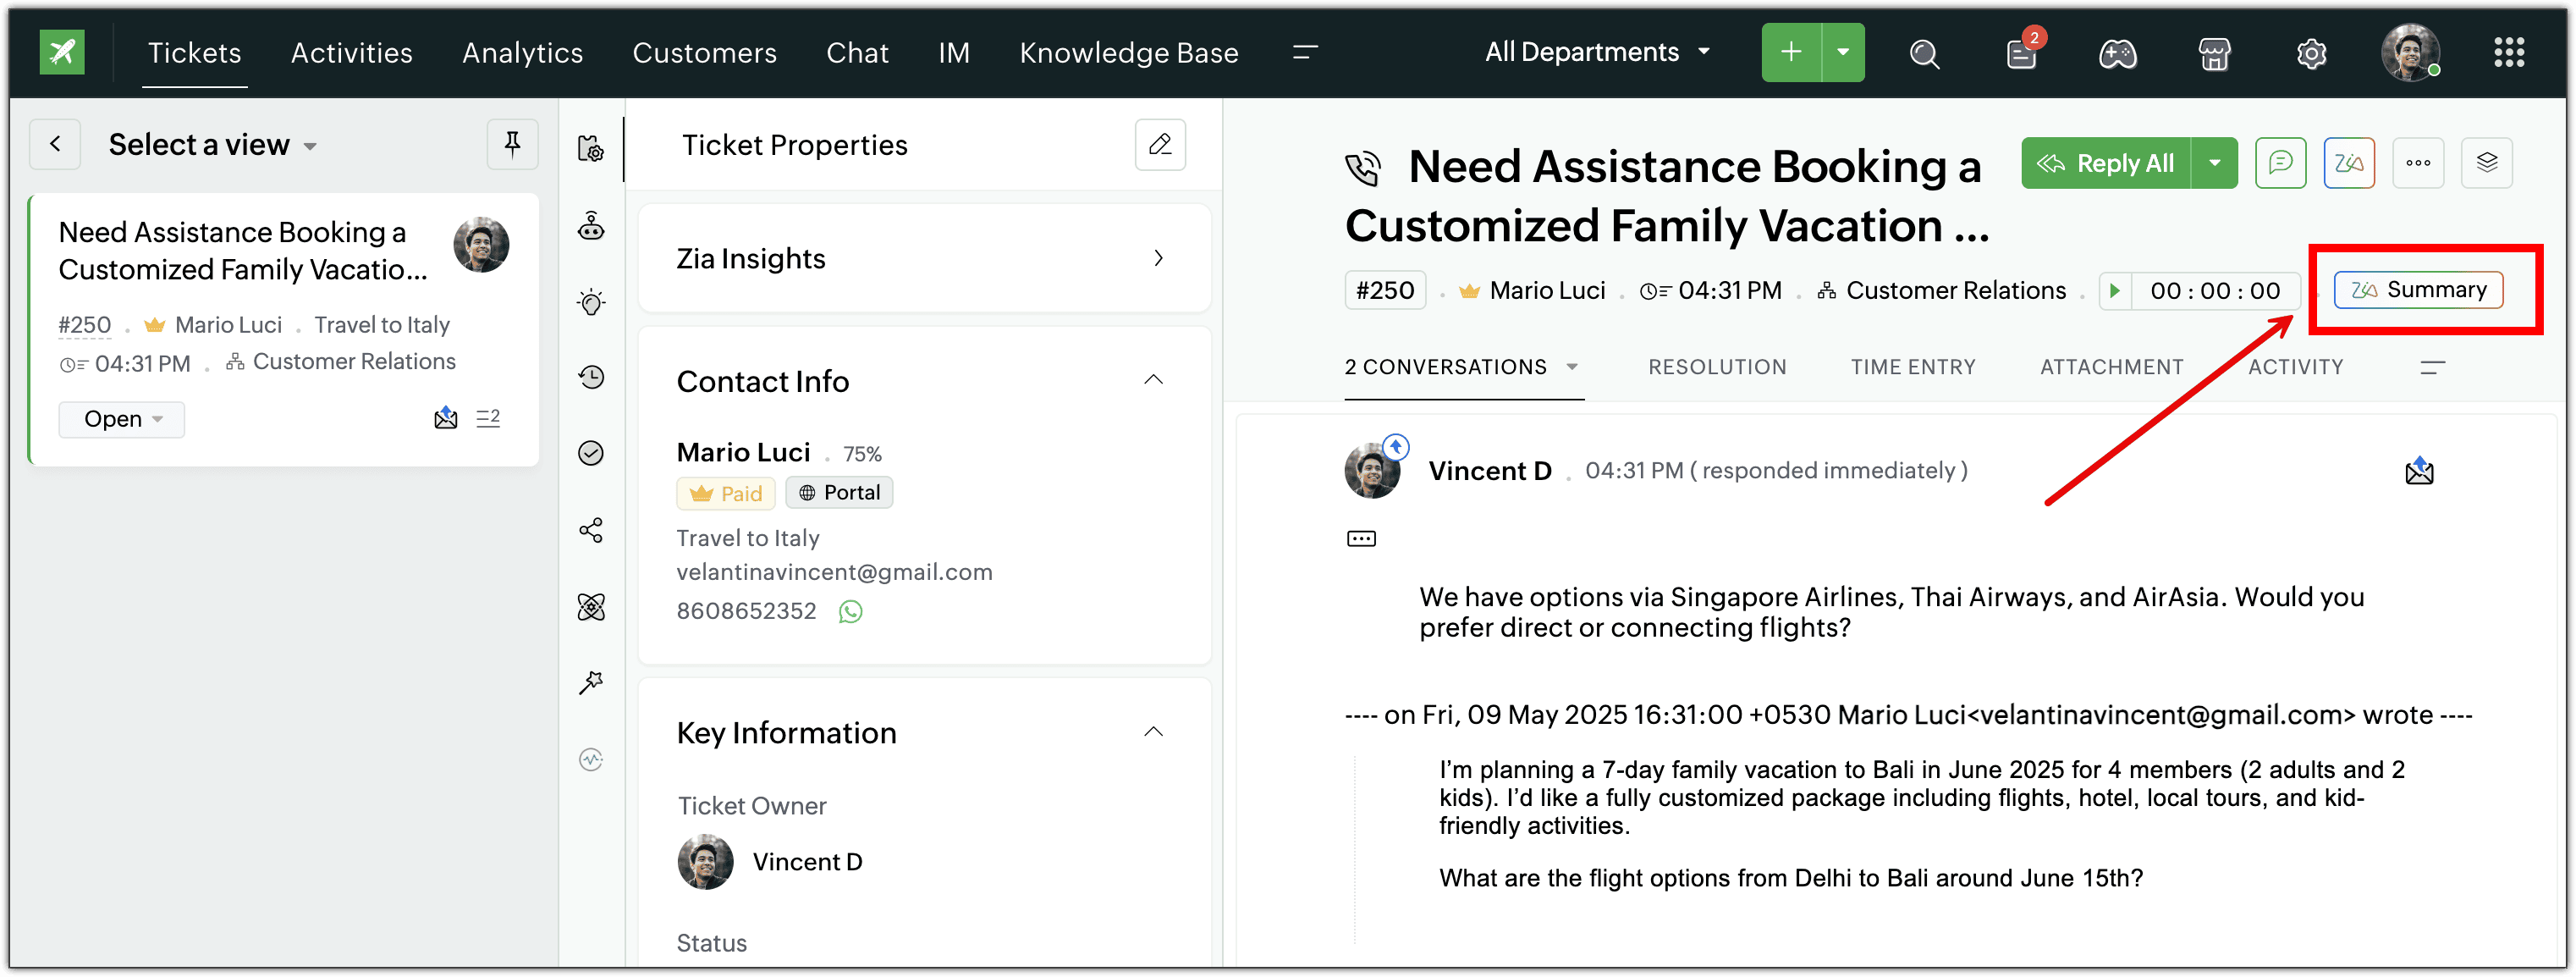2576x977 pixels.
Task: Open the setup gear icon
Action: click(x=2311, y=53)
